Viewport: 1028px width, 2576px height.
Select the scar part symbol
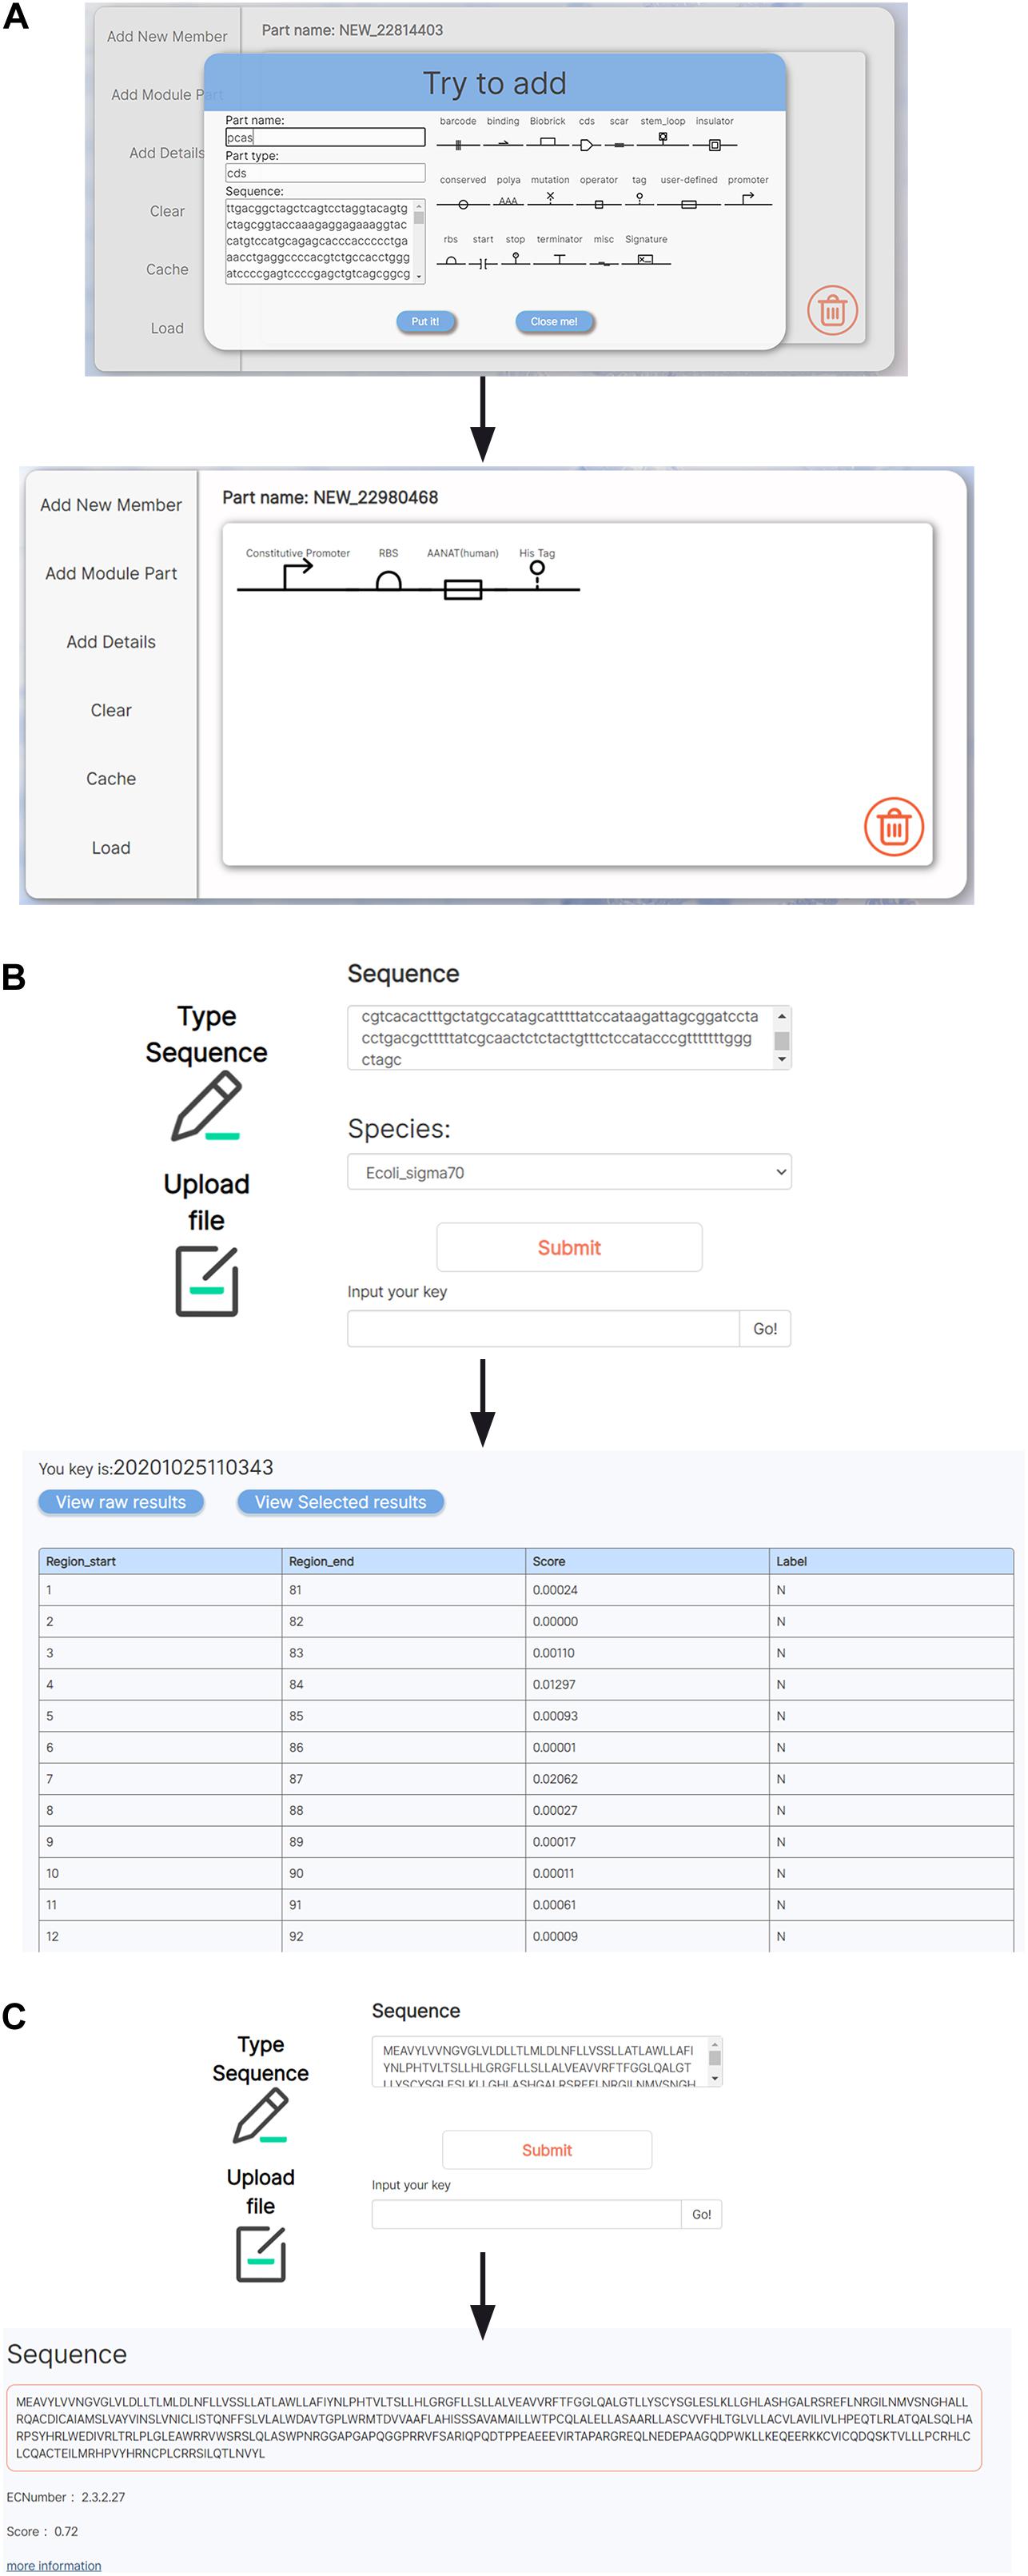(619, 145)
